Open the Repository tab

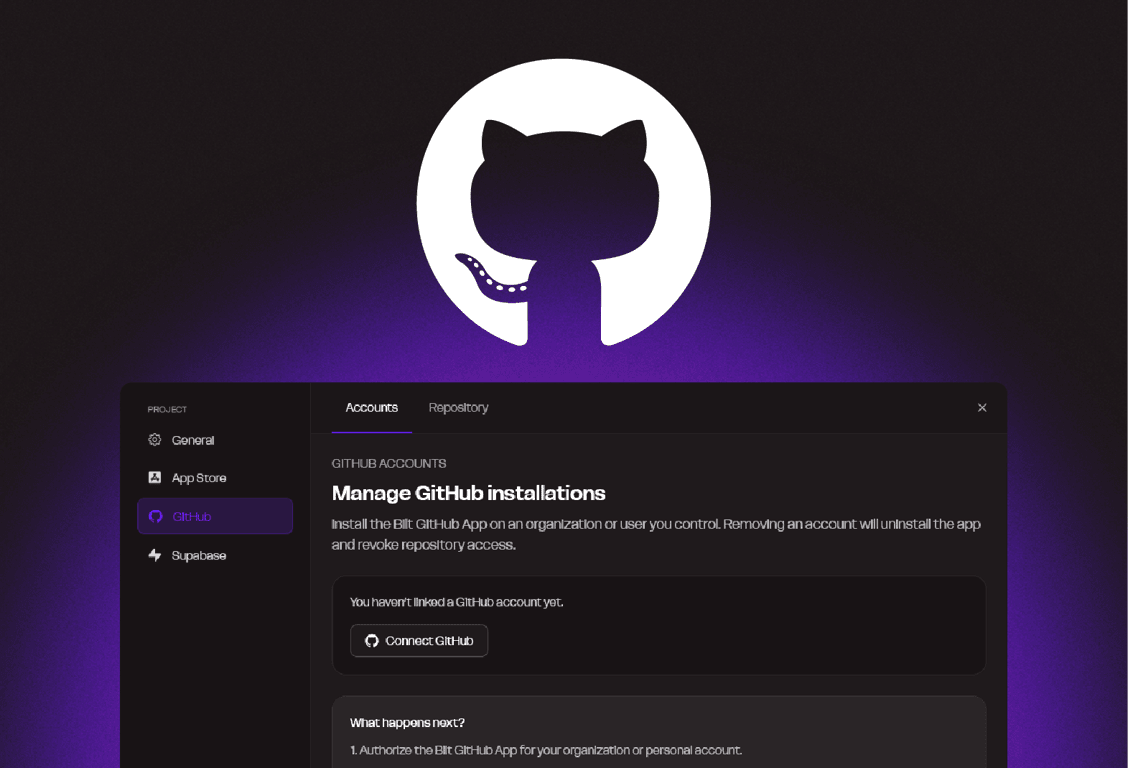[x=458, y=408]
